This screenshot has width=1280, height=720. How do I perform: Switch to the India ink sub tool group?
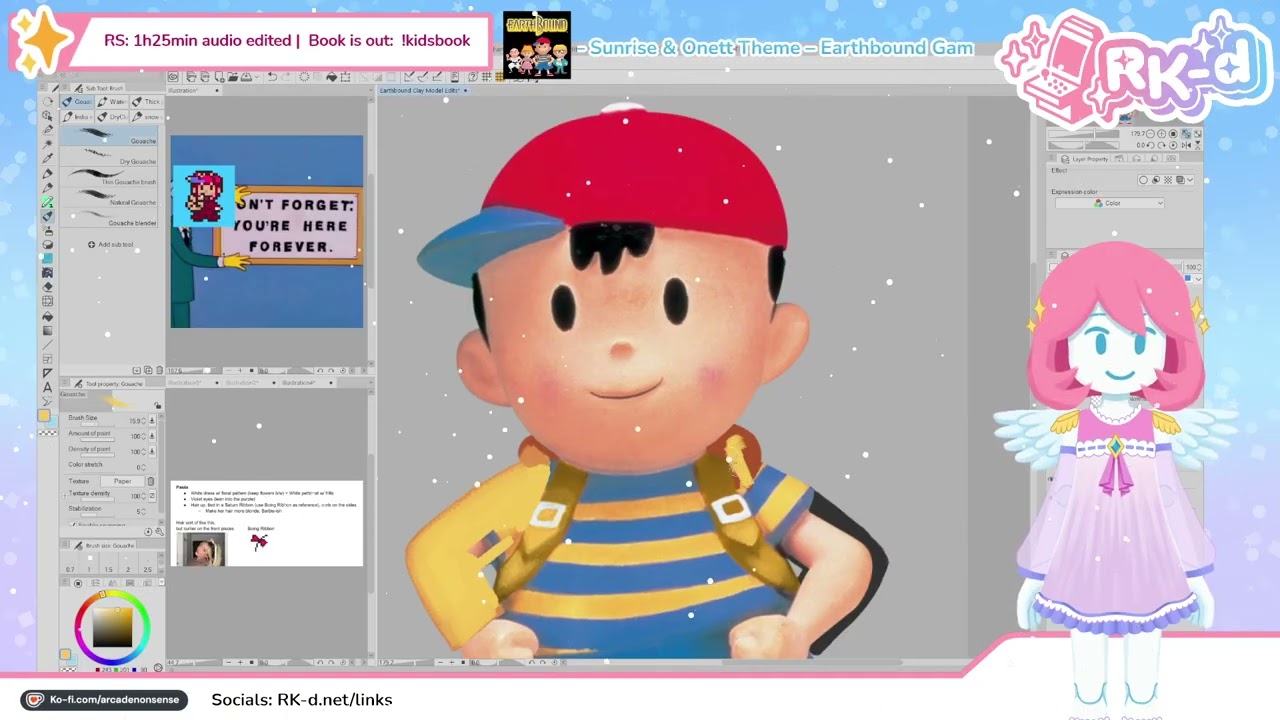(x=76, y=117)
